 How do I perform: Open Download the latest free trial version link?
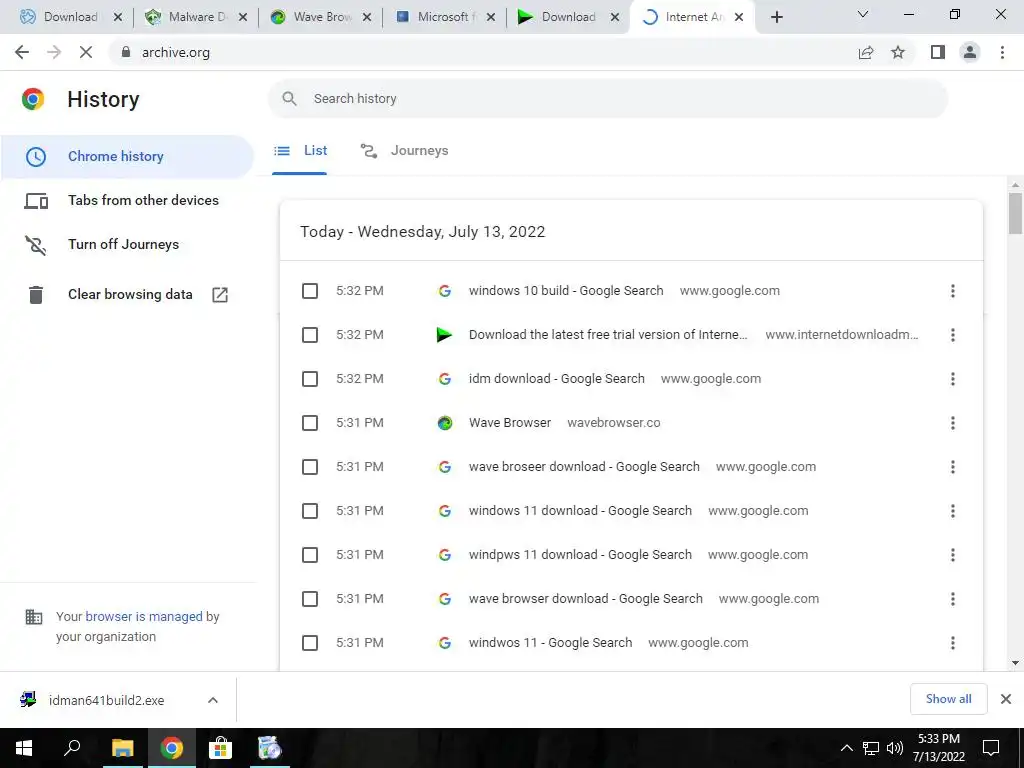(608, 335)
